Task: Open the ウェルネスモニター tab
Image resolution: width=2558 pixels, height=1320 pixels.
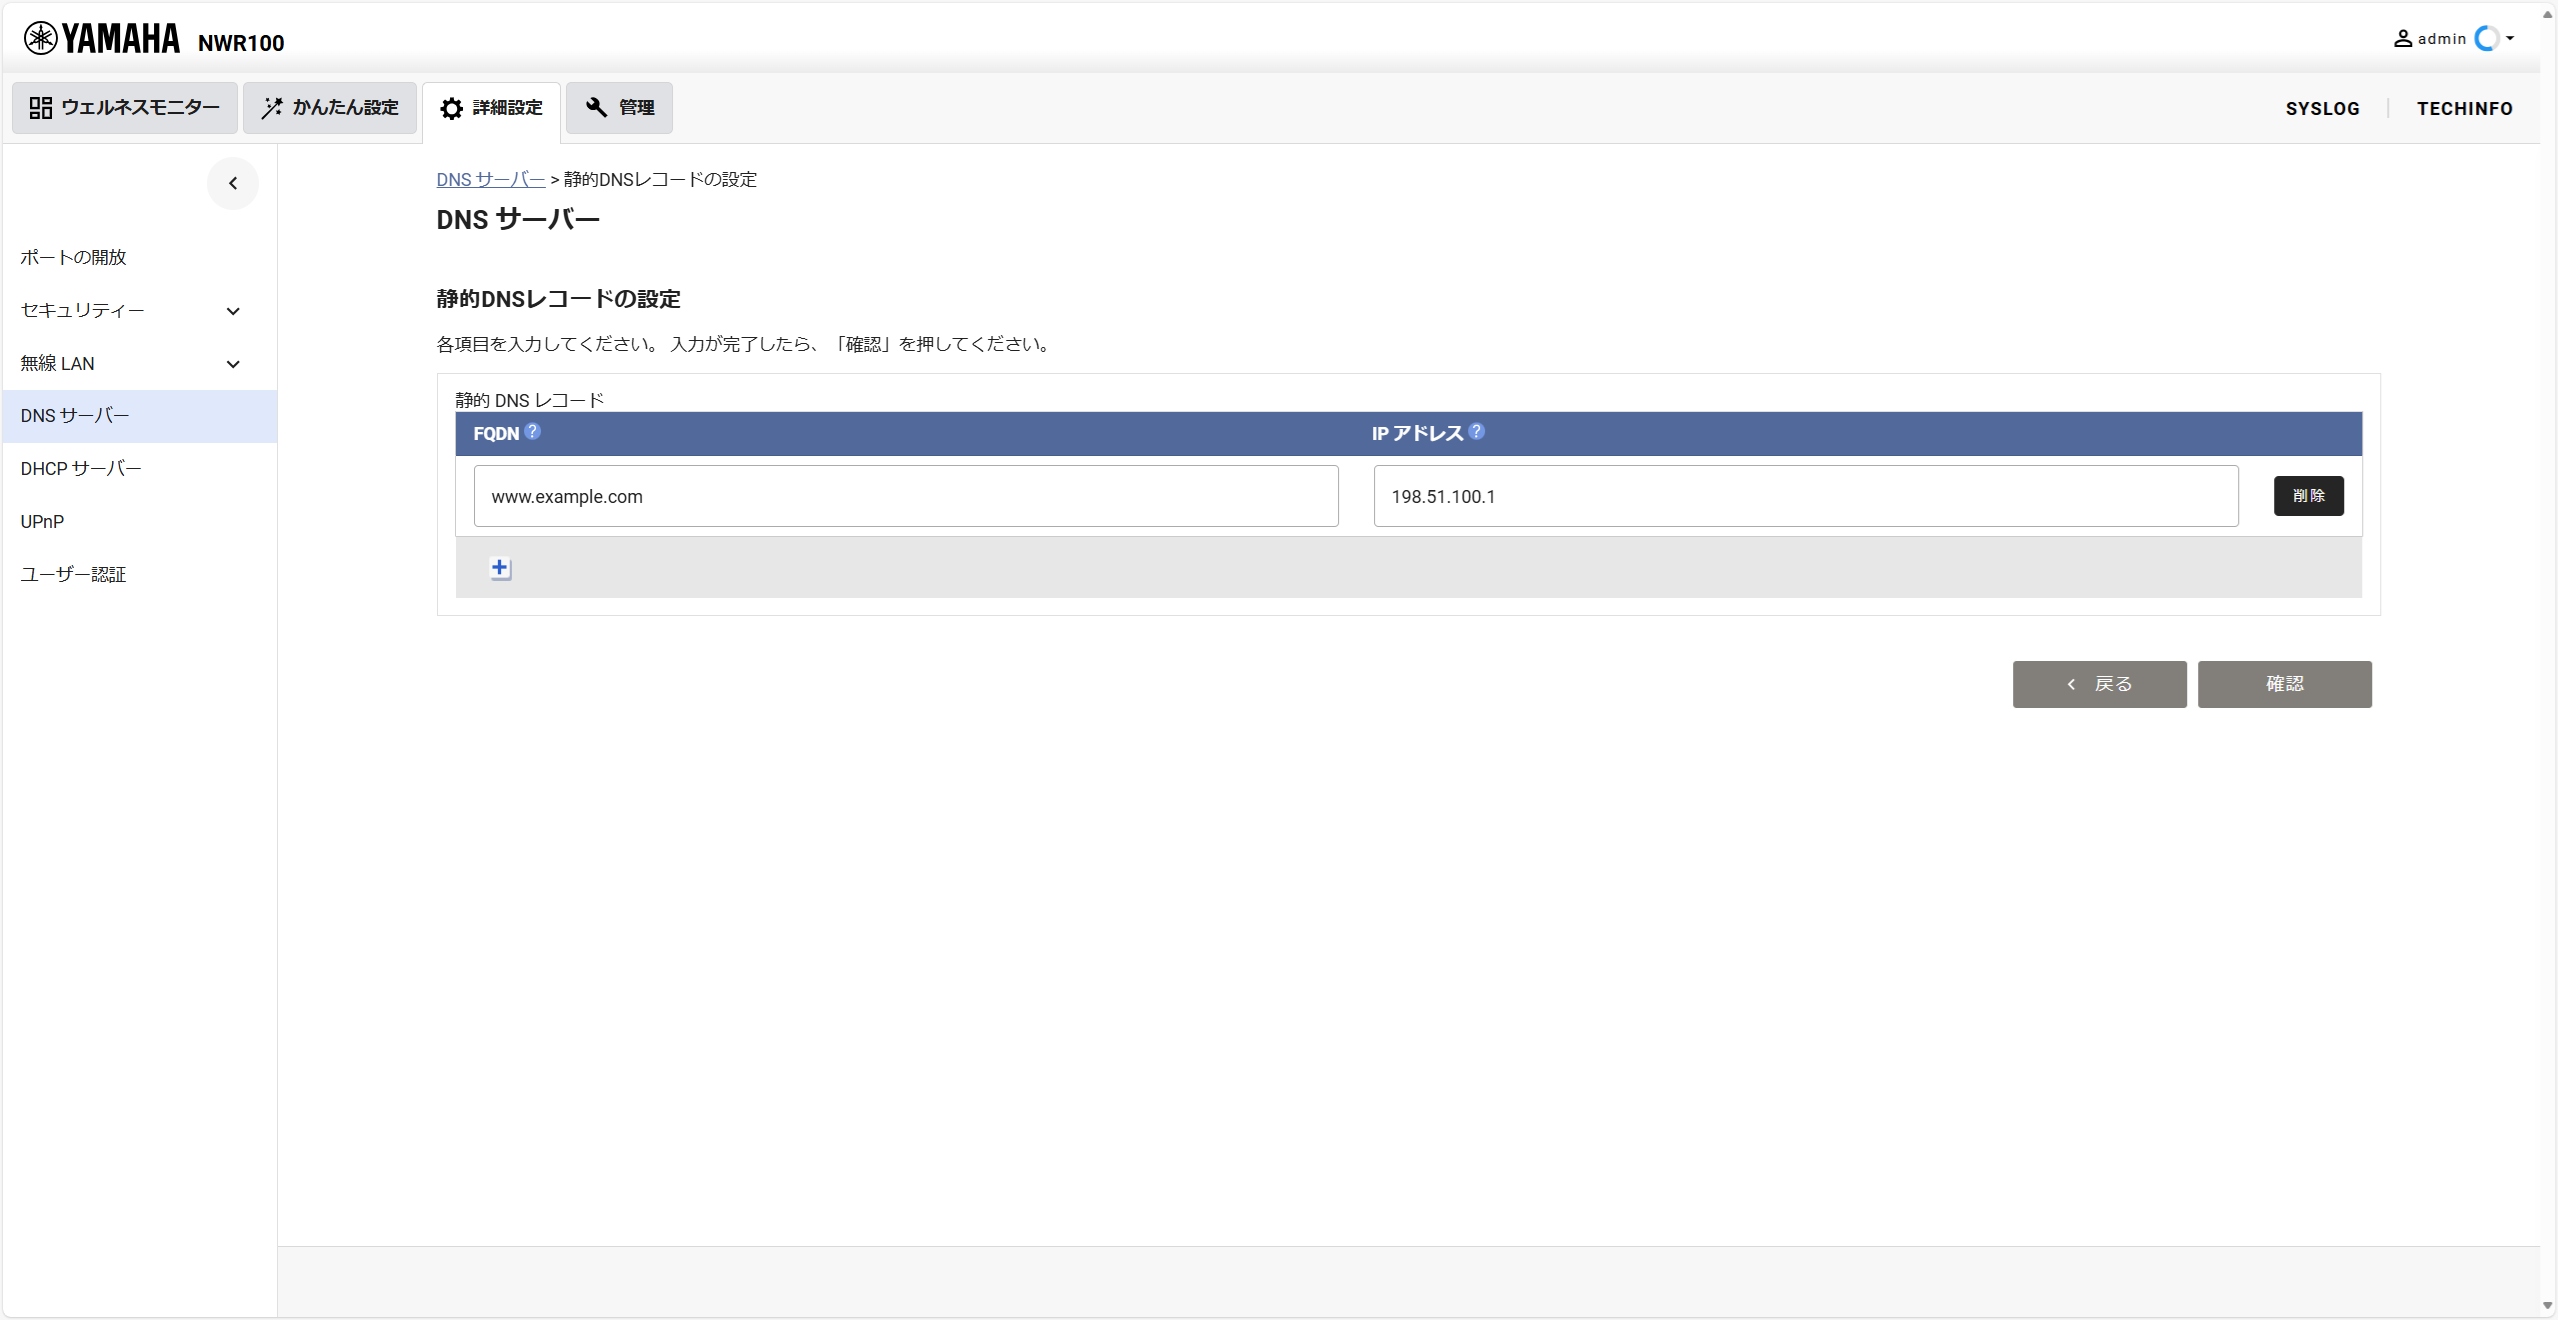Action: [125, 108]
